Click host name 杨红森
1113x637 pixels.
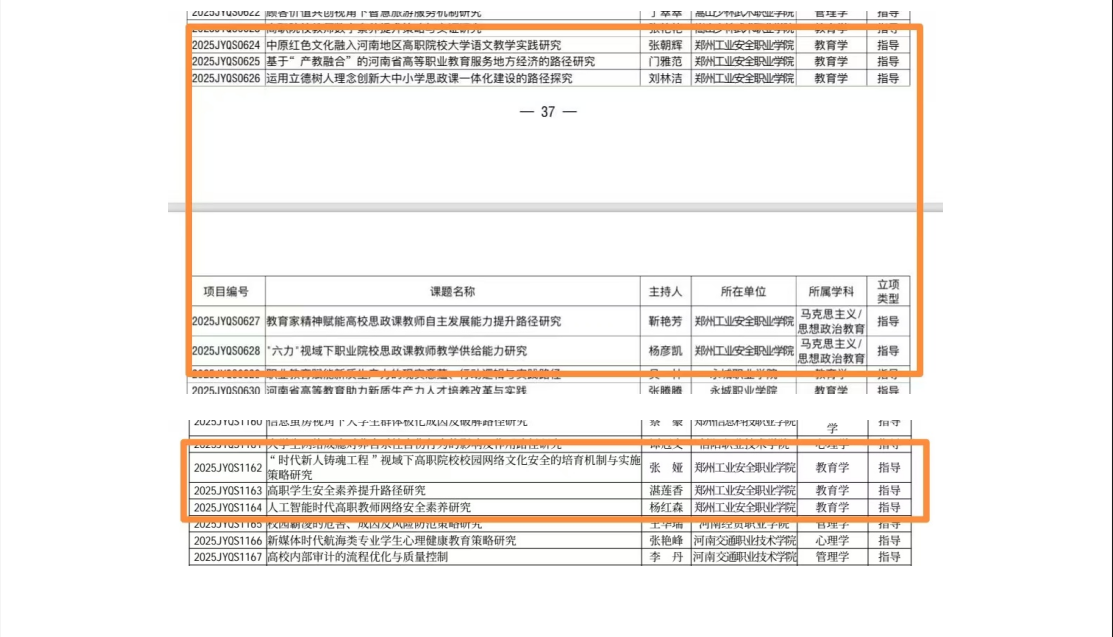(x=666, y=508)
